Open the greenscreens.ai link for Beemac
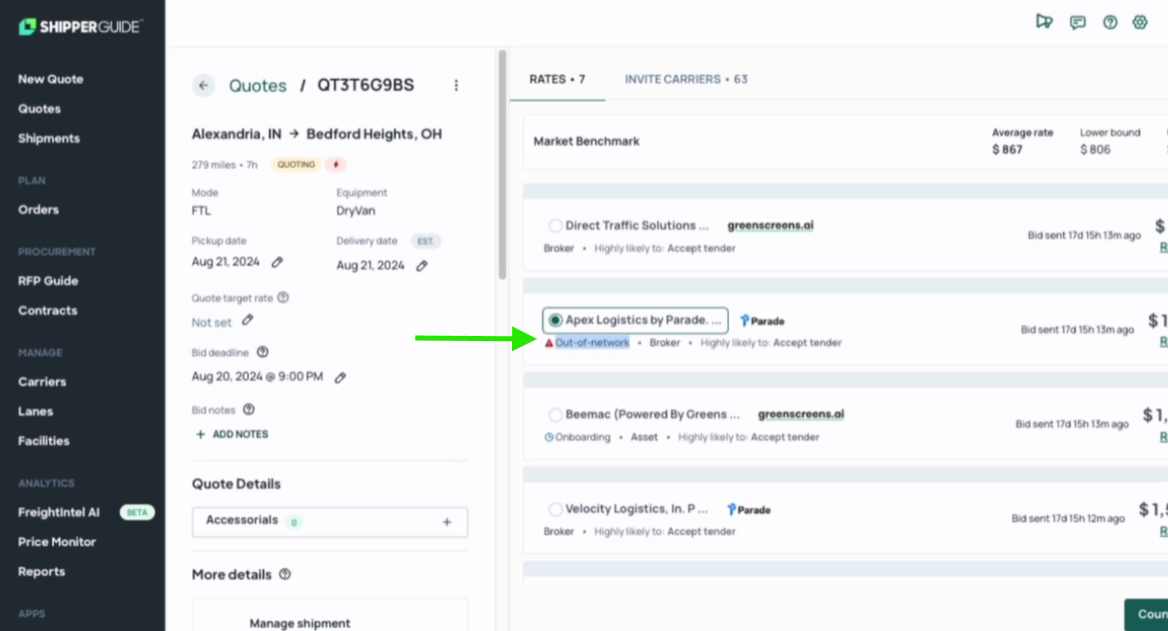This screenshot has width=1168, height=631. [801, 414]
